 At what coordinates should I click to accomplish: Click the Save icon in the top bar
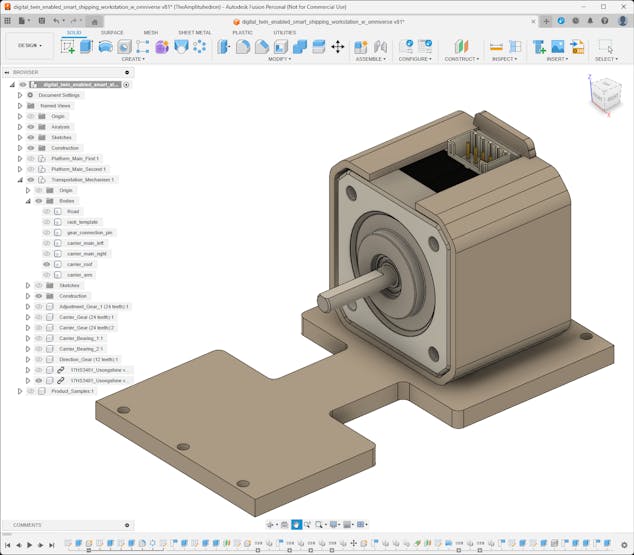click(x=41, y=20)
